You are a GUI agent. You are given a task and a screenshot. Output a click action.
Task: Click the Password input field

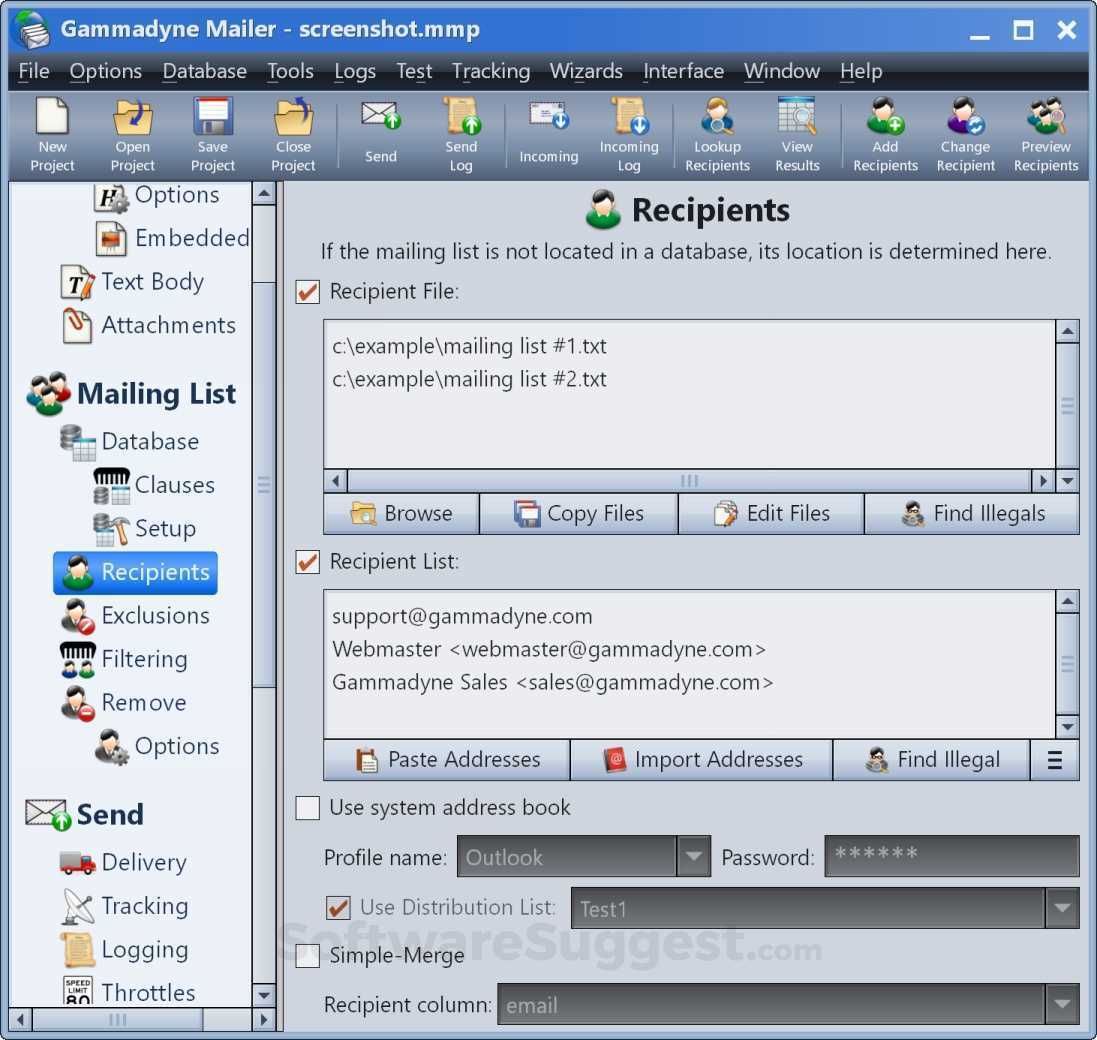coord(951,856)
